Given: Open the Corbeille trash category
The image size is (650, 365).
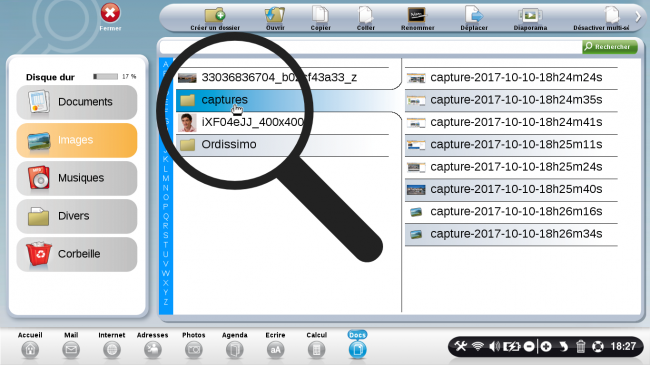Looking at the screenshot, I should pos(77,254).
